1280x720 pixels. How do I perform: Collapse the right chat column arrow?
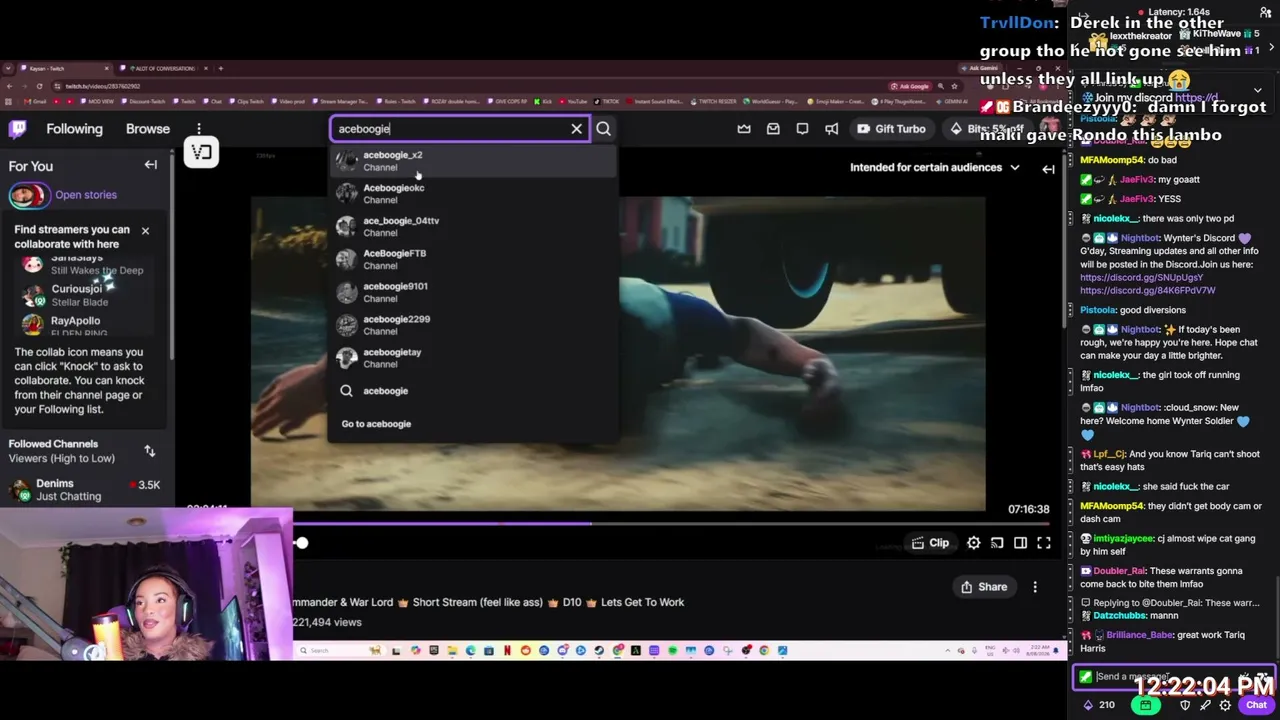[x=1048, y=169]
